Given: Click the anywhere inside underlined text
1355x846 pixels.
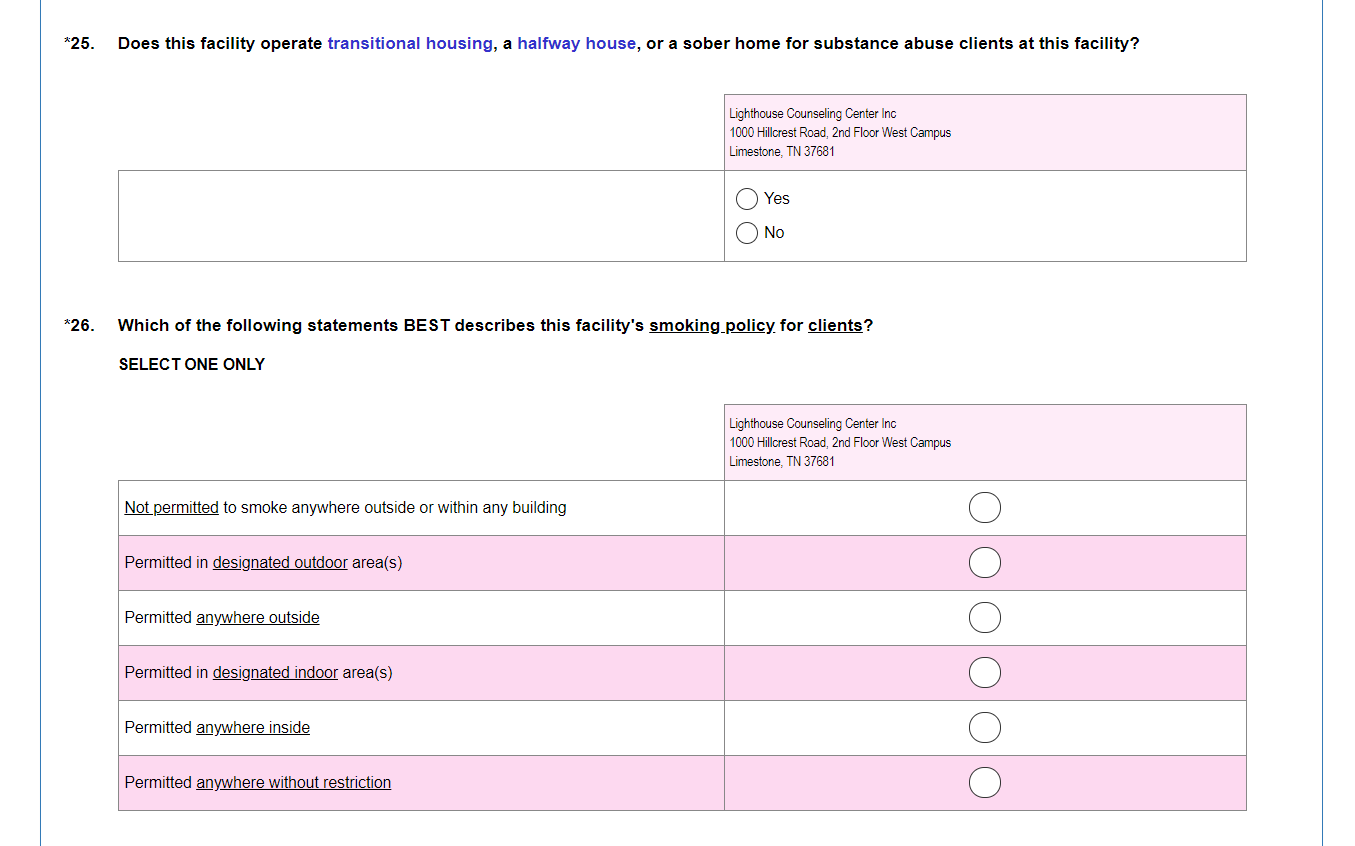Looking at the screenshot, I should pyautogui.click(x=252, y=728).
